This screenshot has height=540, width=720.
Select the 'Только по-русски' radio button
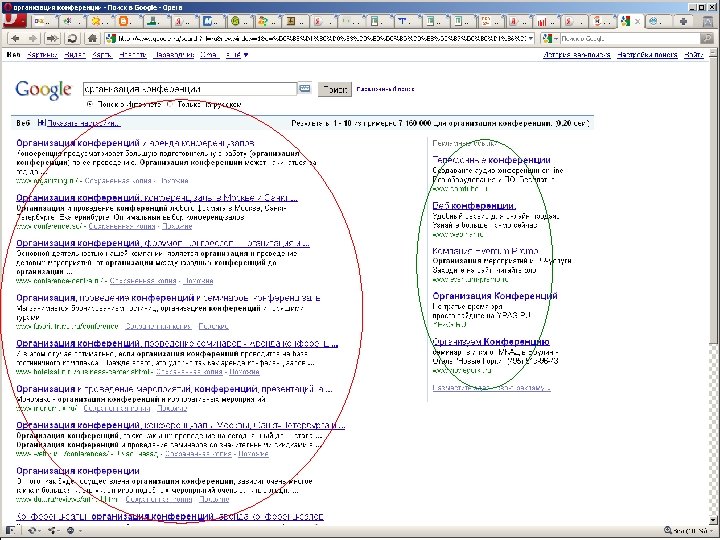pyautogui.click(x=169, y=104)
